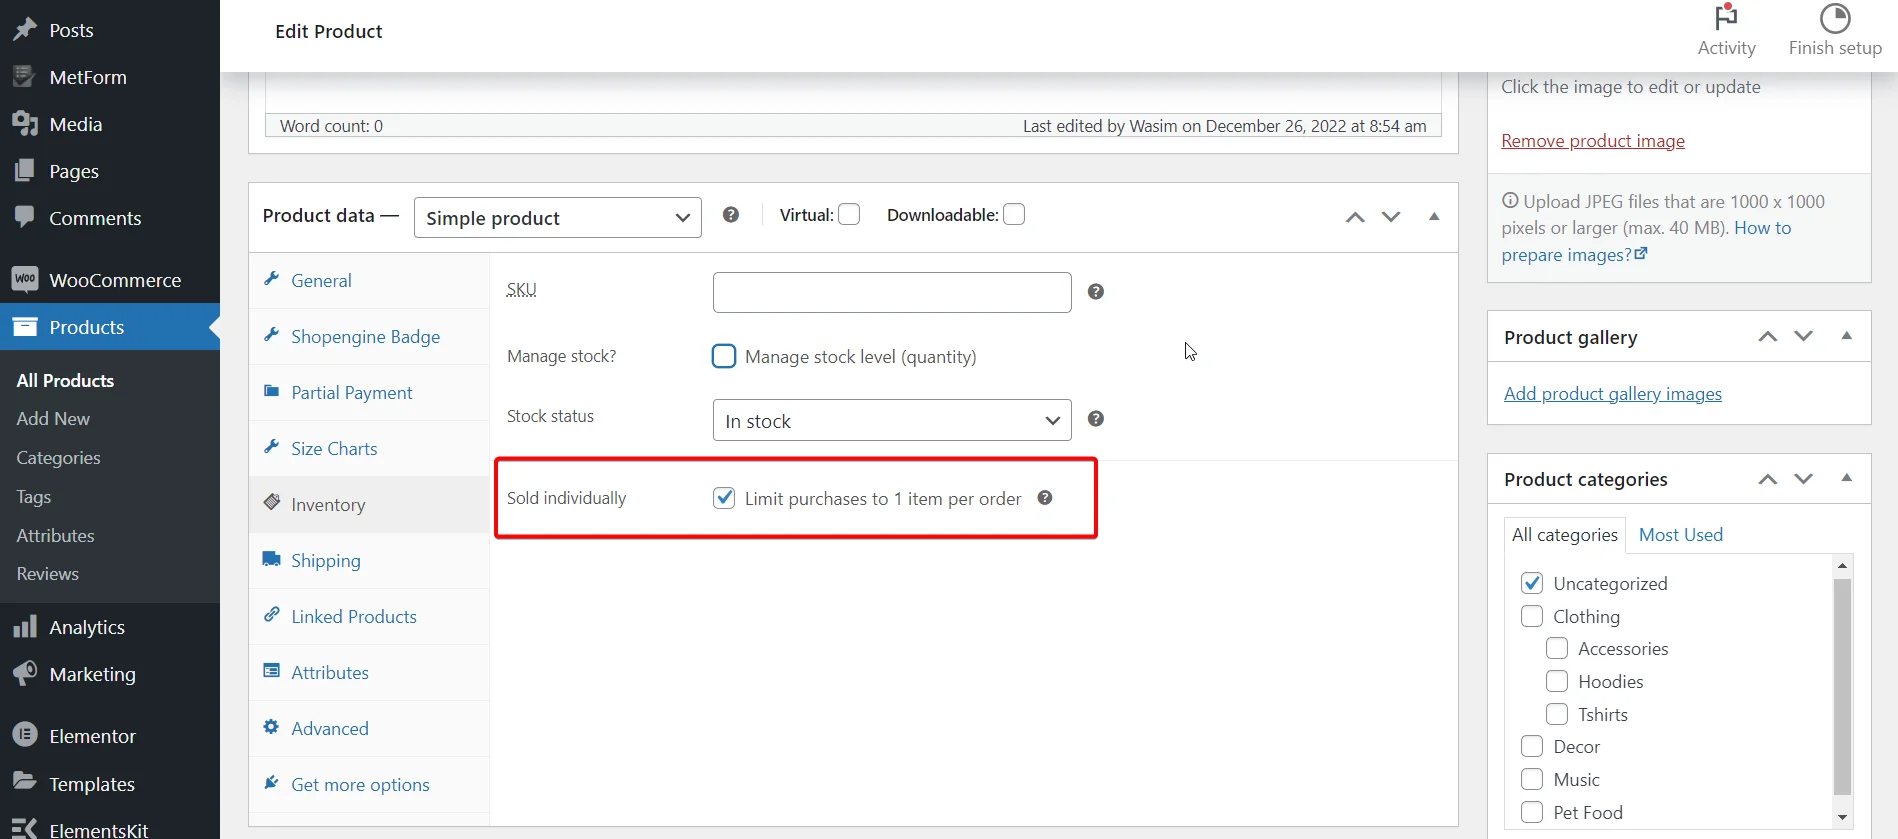Open the Shopengine Badge tab

click(369, 337)
